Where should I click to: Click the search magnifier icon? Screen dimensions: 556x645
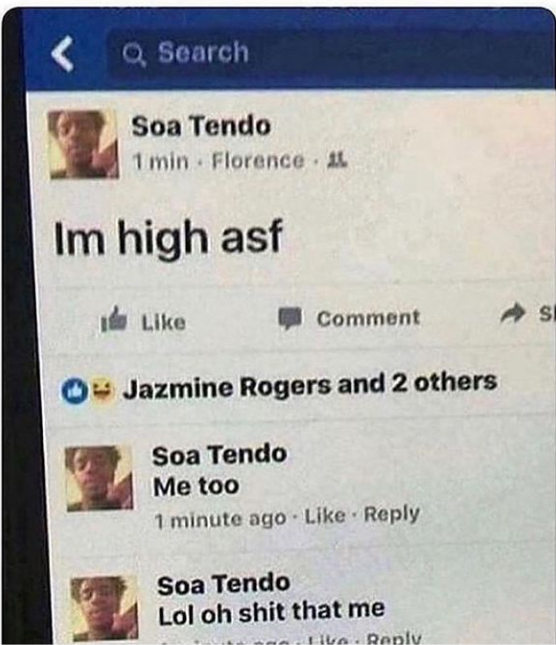pyautogui.click(x=134, y=55)
